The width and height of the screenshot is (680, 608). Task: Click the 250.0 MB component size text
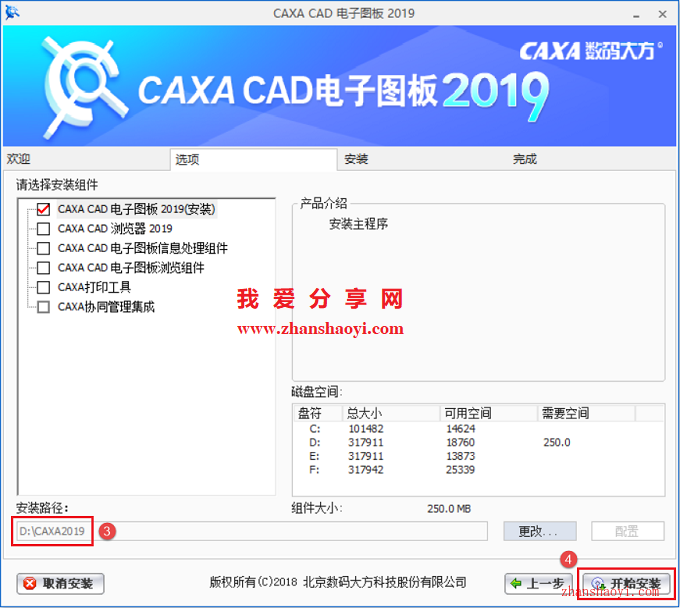449,509
